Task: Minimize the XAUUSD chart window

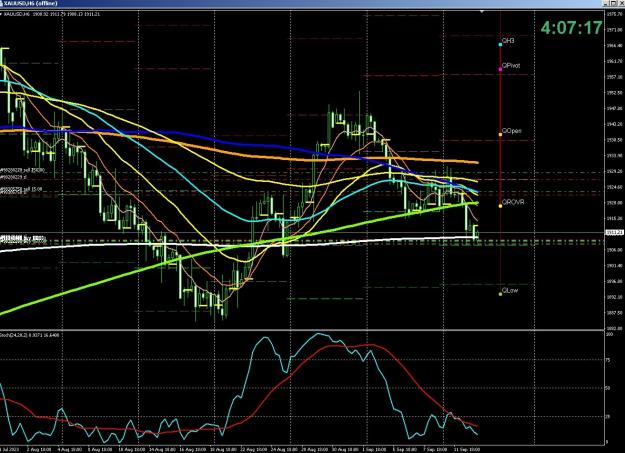Action: (x=606, y=3)
